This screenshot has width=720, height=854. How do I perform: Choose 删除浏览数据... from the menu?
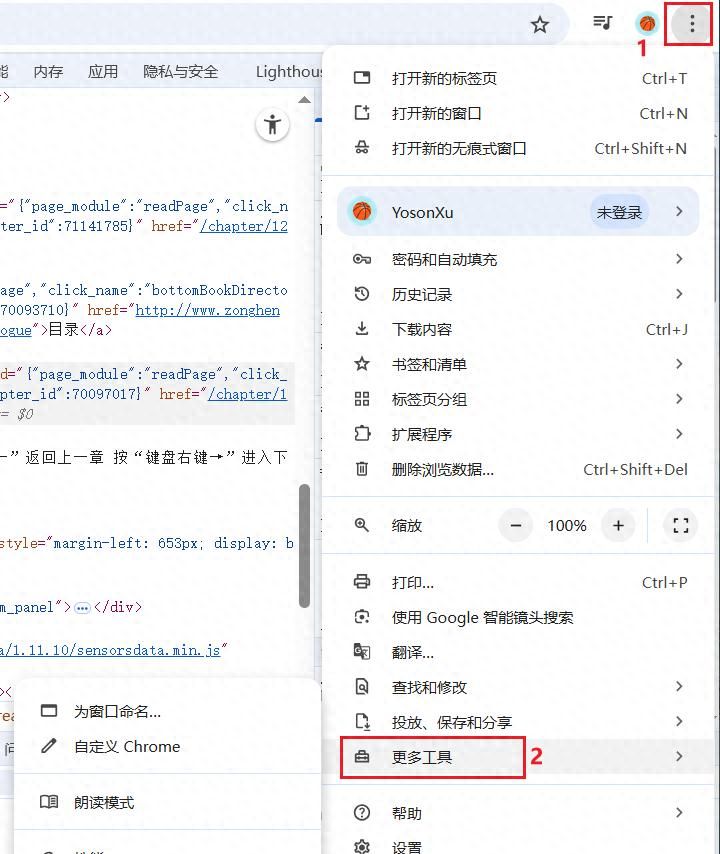(x=517, y=469)
